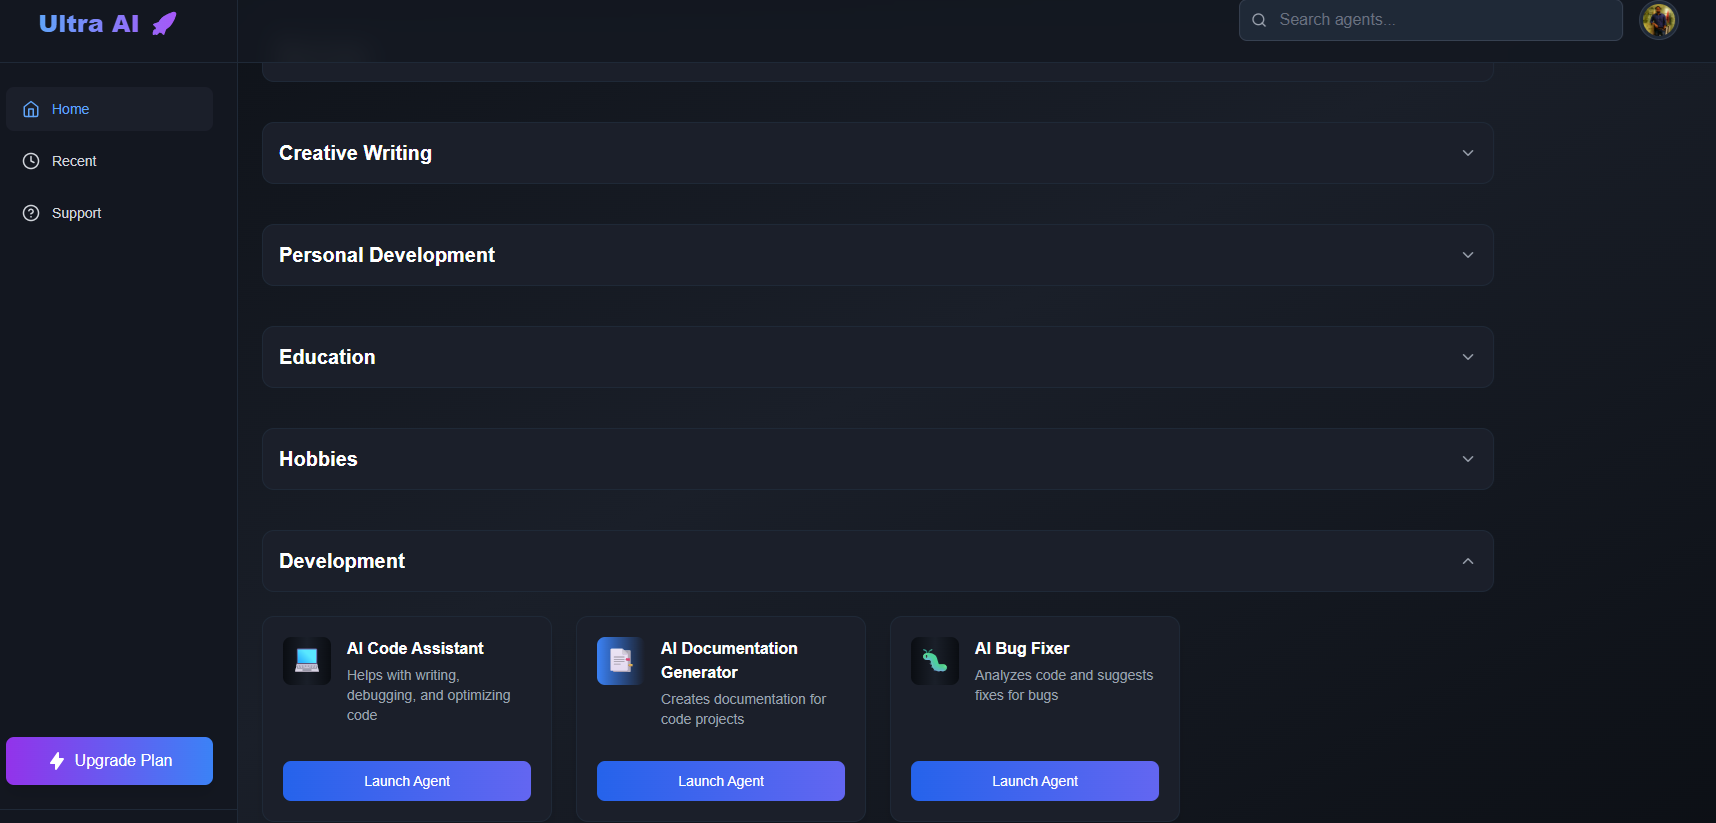
Task: Click the Creative Writing heading
Action: [x=355, y=153]
